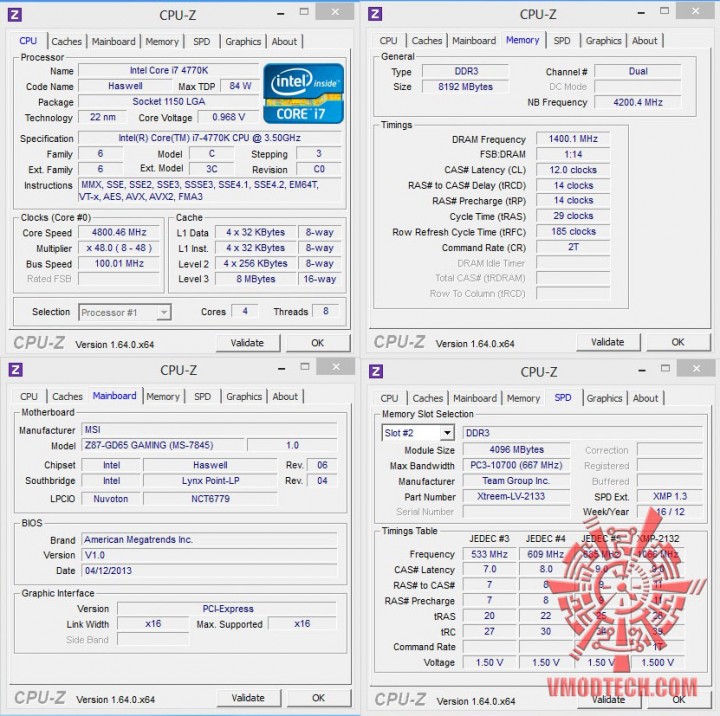Viewport: 720px width, 716px height.
Task: Open the Memory tab in the Mainboard window
Action: pos(163,396)
